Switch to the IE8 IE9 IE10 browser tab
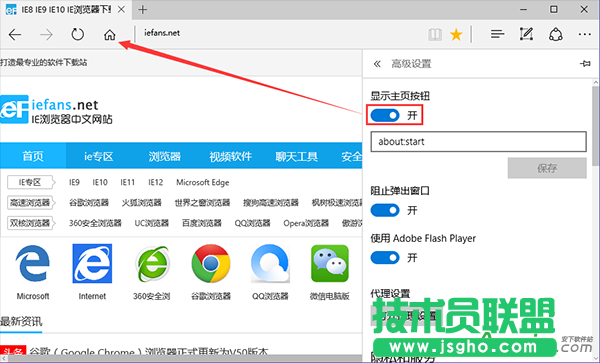The height and width of the screenshot is (363, 600). click(65, 10)
